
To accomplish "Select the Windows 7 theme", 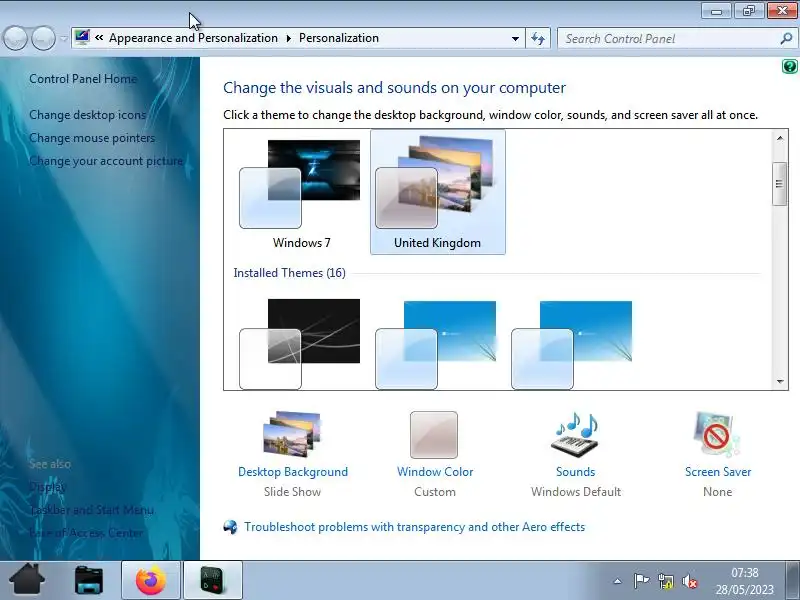I will (302, 192).
